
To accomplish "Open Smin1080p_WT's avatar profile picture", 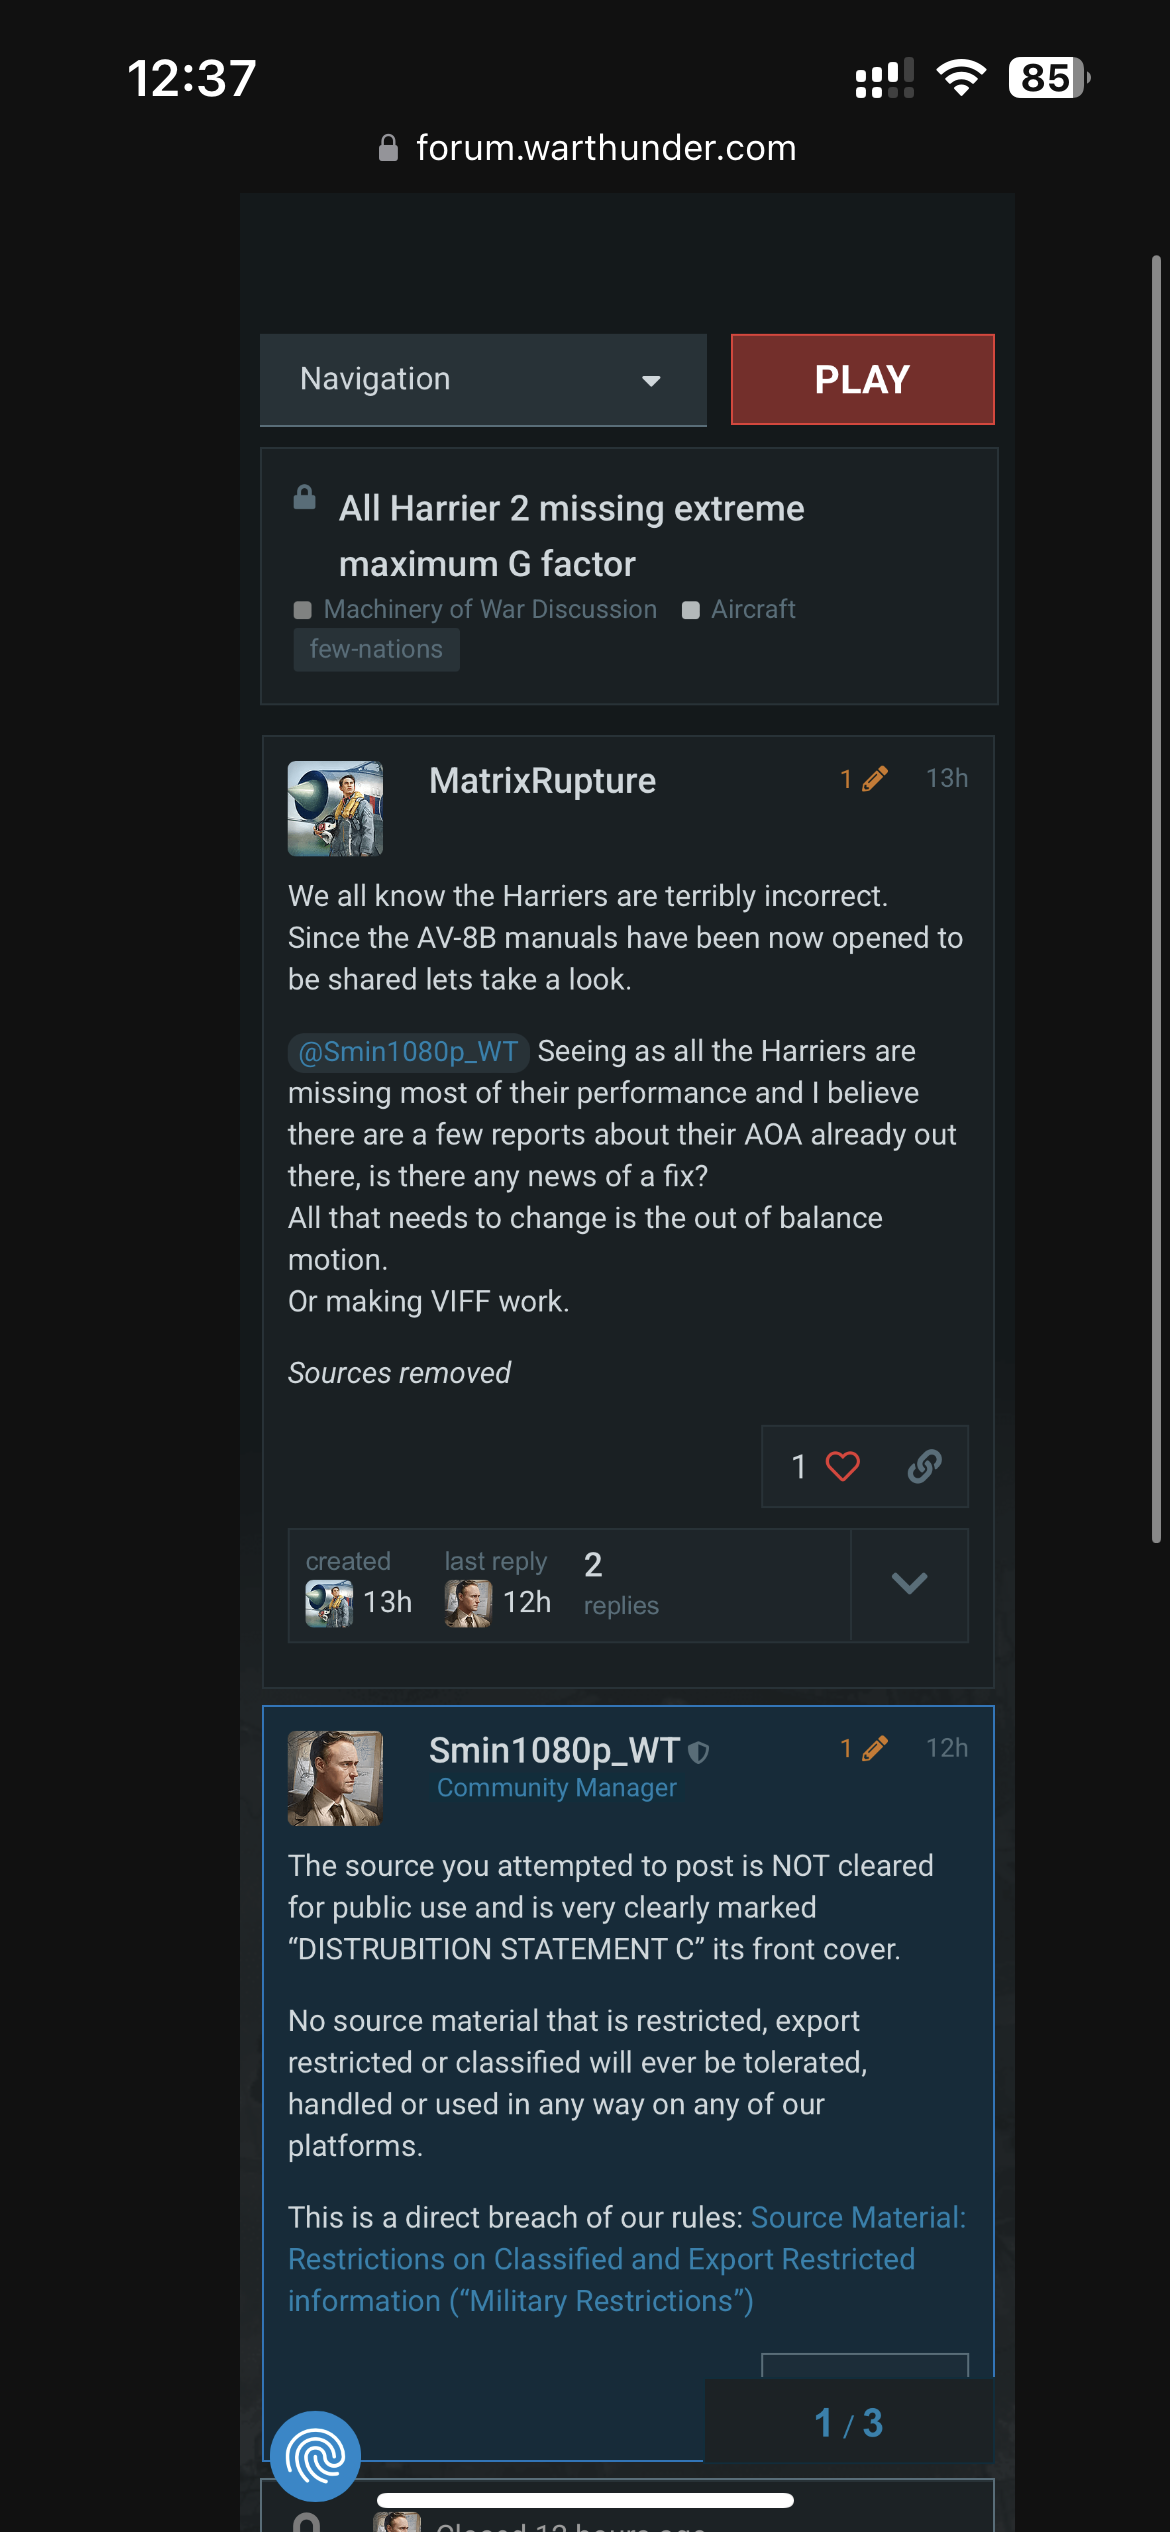I will click(x=335, y=1778).
